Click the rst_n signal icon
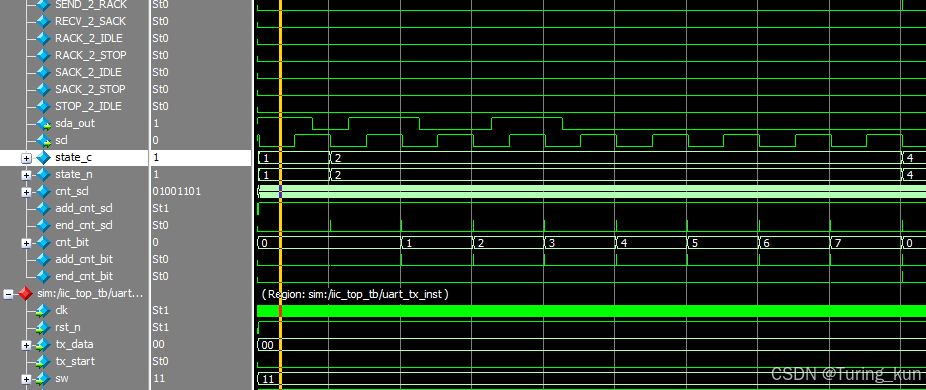The height and width of the screenshot is (390, 926). [43, 327]
